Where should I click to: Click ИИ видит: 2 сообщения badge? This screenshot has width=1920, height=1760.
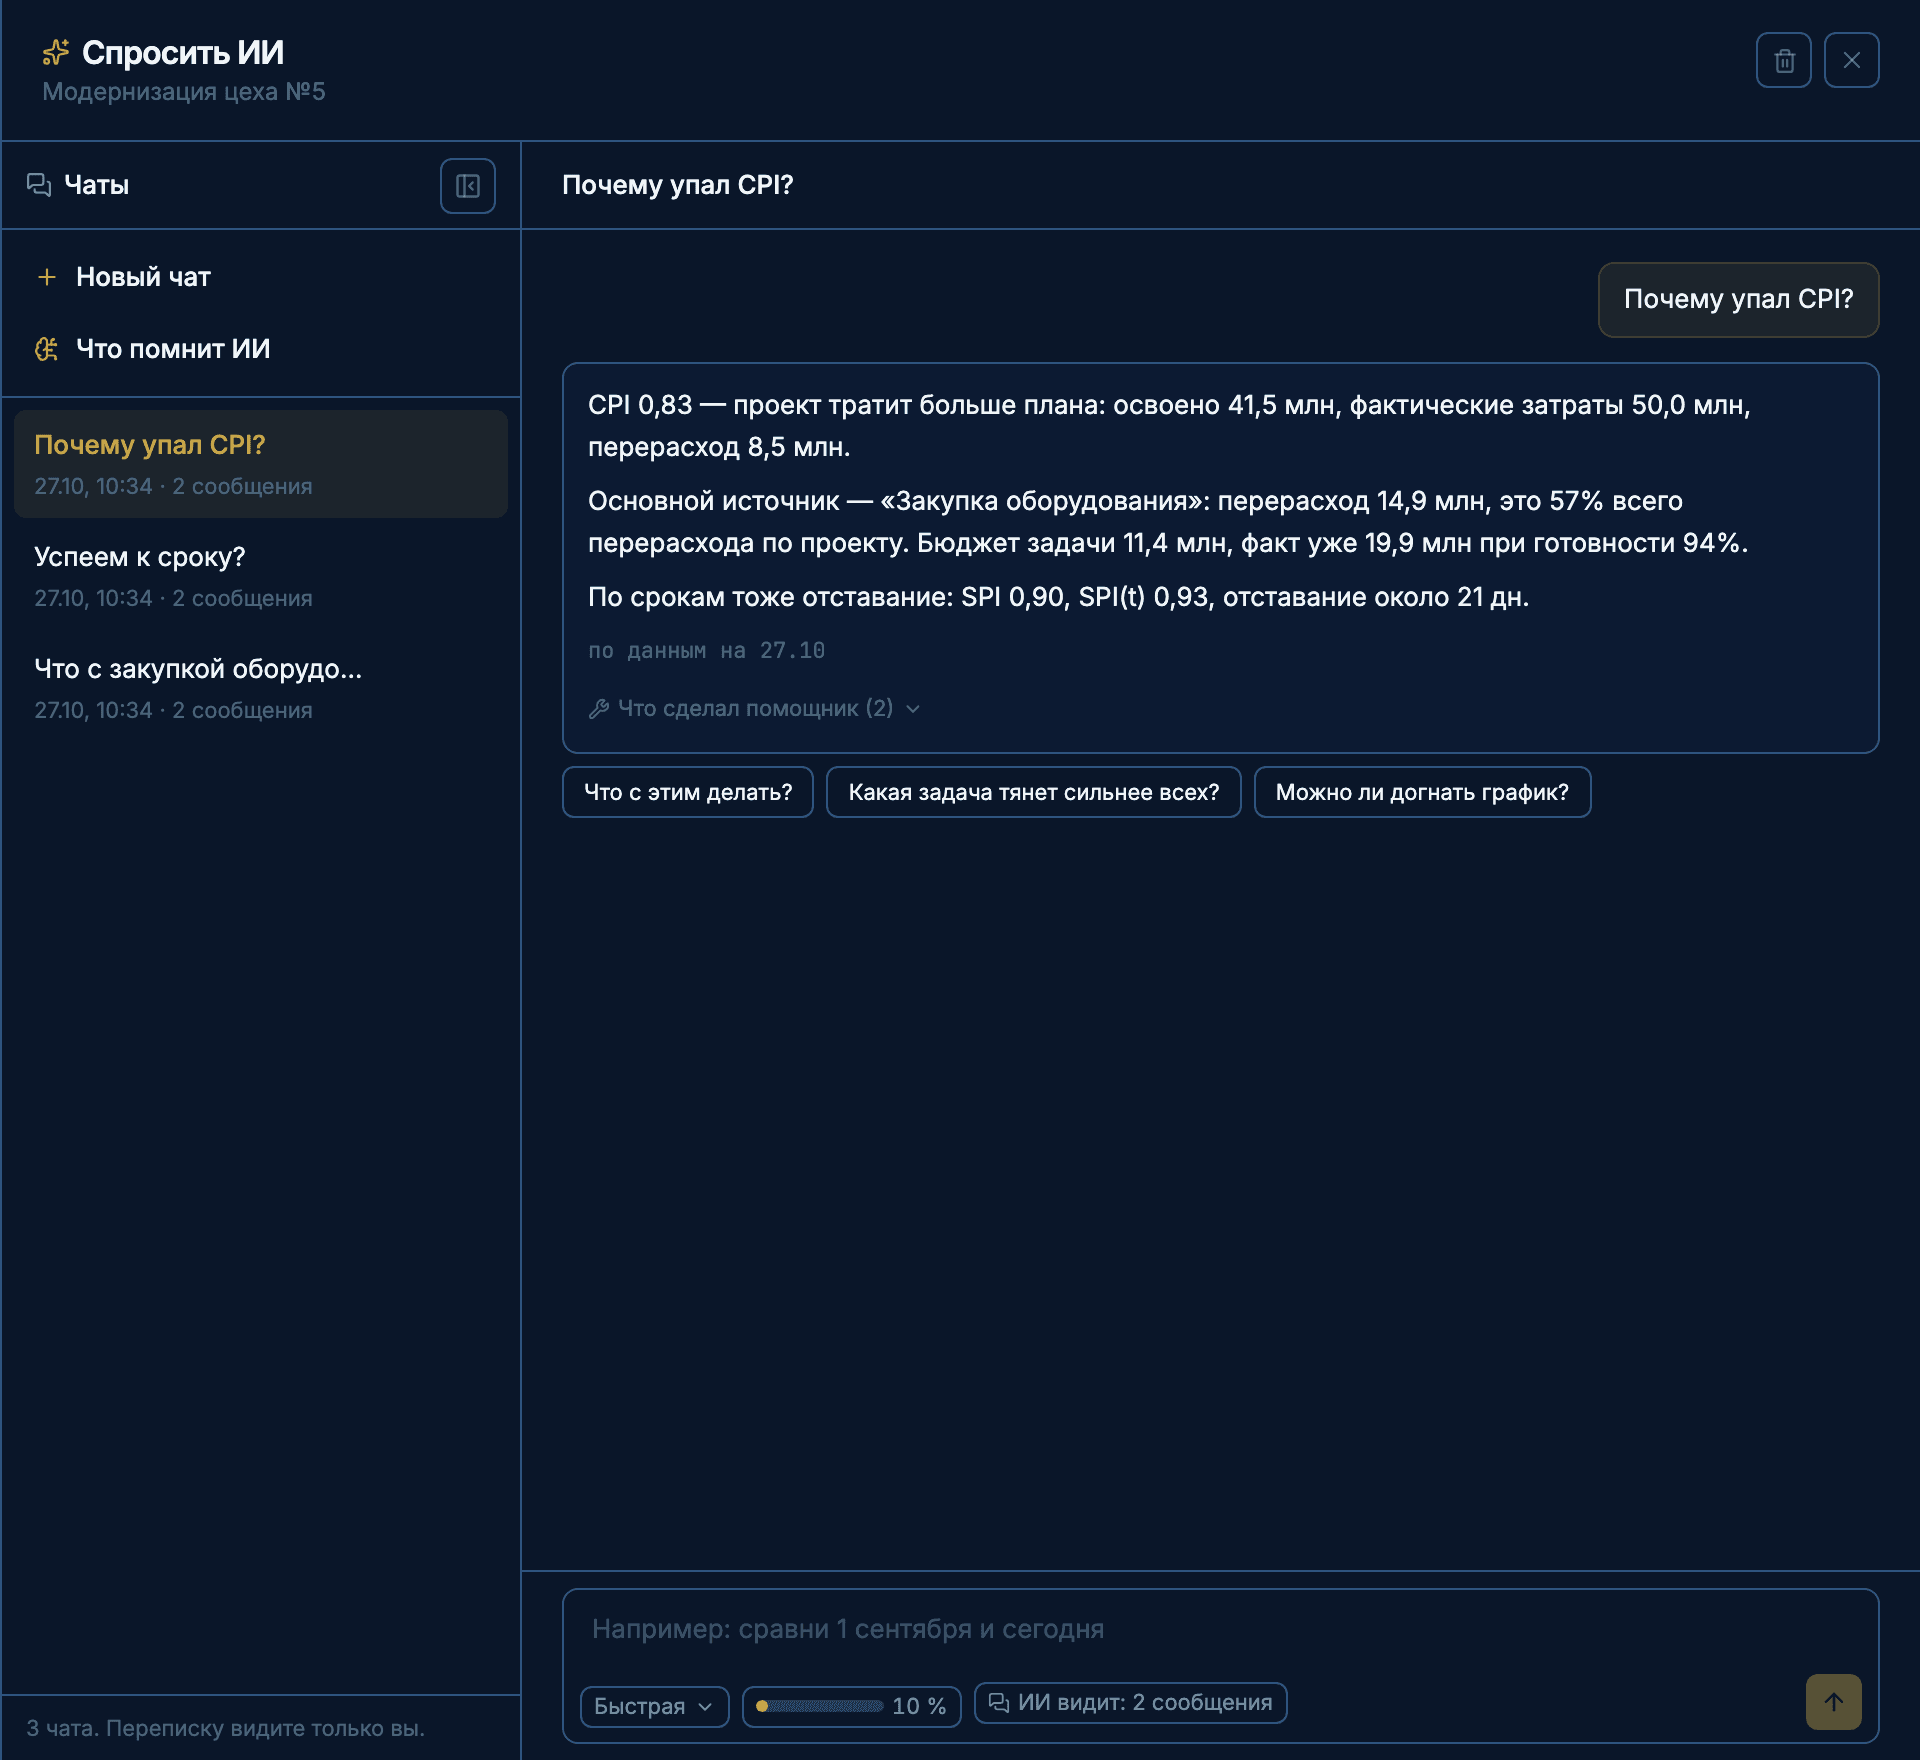tap(1130, 1703)
